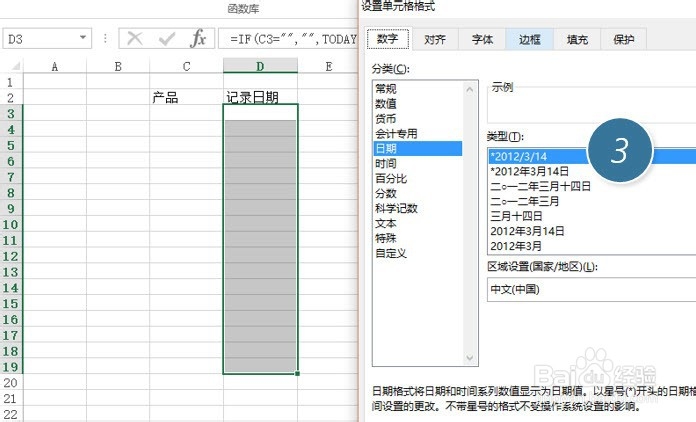
Task: Choose date type *2012年3月14日
Action: [530, 171]
